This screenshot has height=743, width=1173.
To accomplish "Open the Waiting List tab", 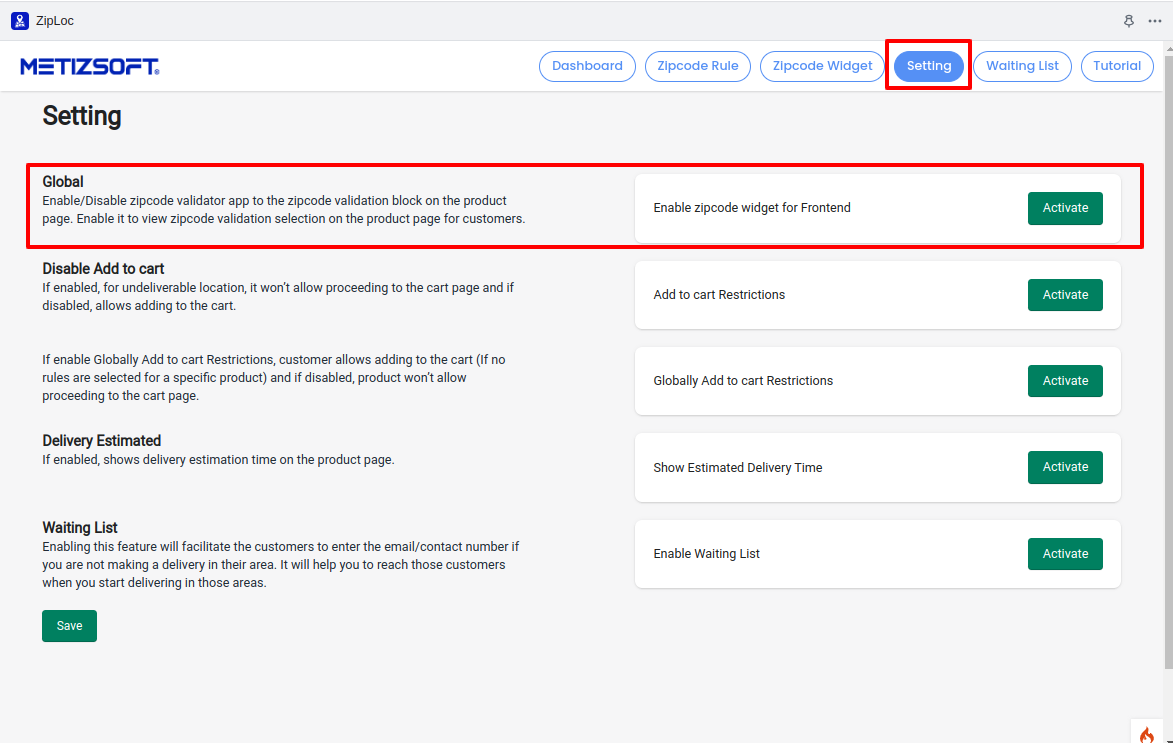I will point(1022,66).
